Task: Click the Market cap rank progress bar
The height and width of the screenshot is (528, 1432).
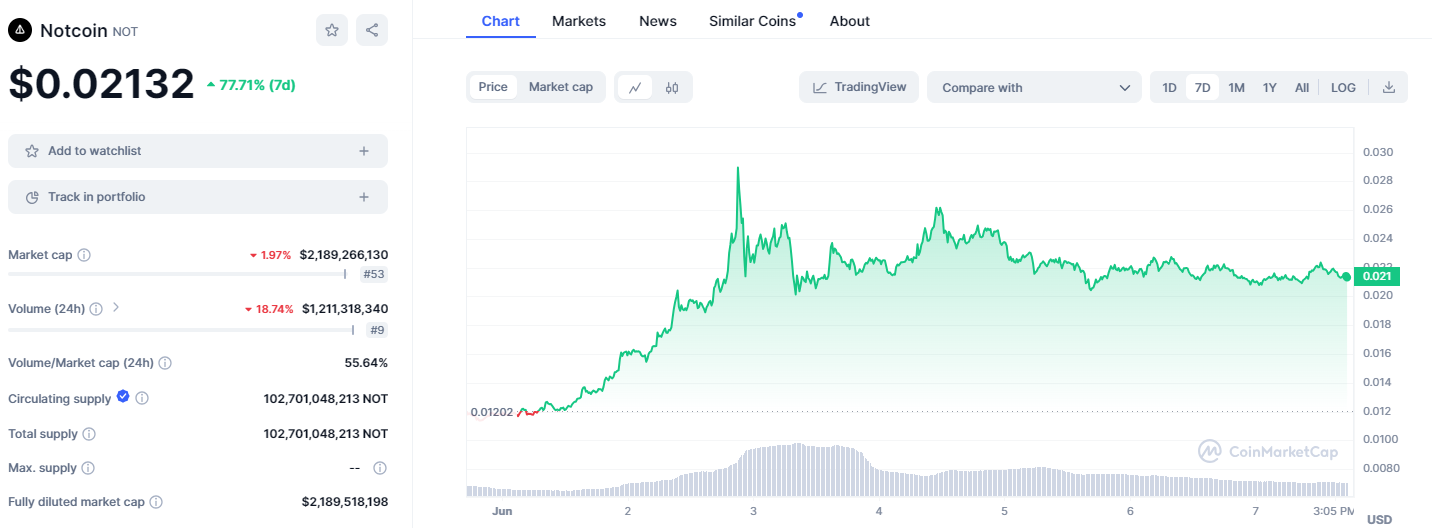Action: coord(177,274)
